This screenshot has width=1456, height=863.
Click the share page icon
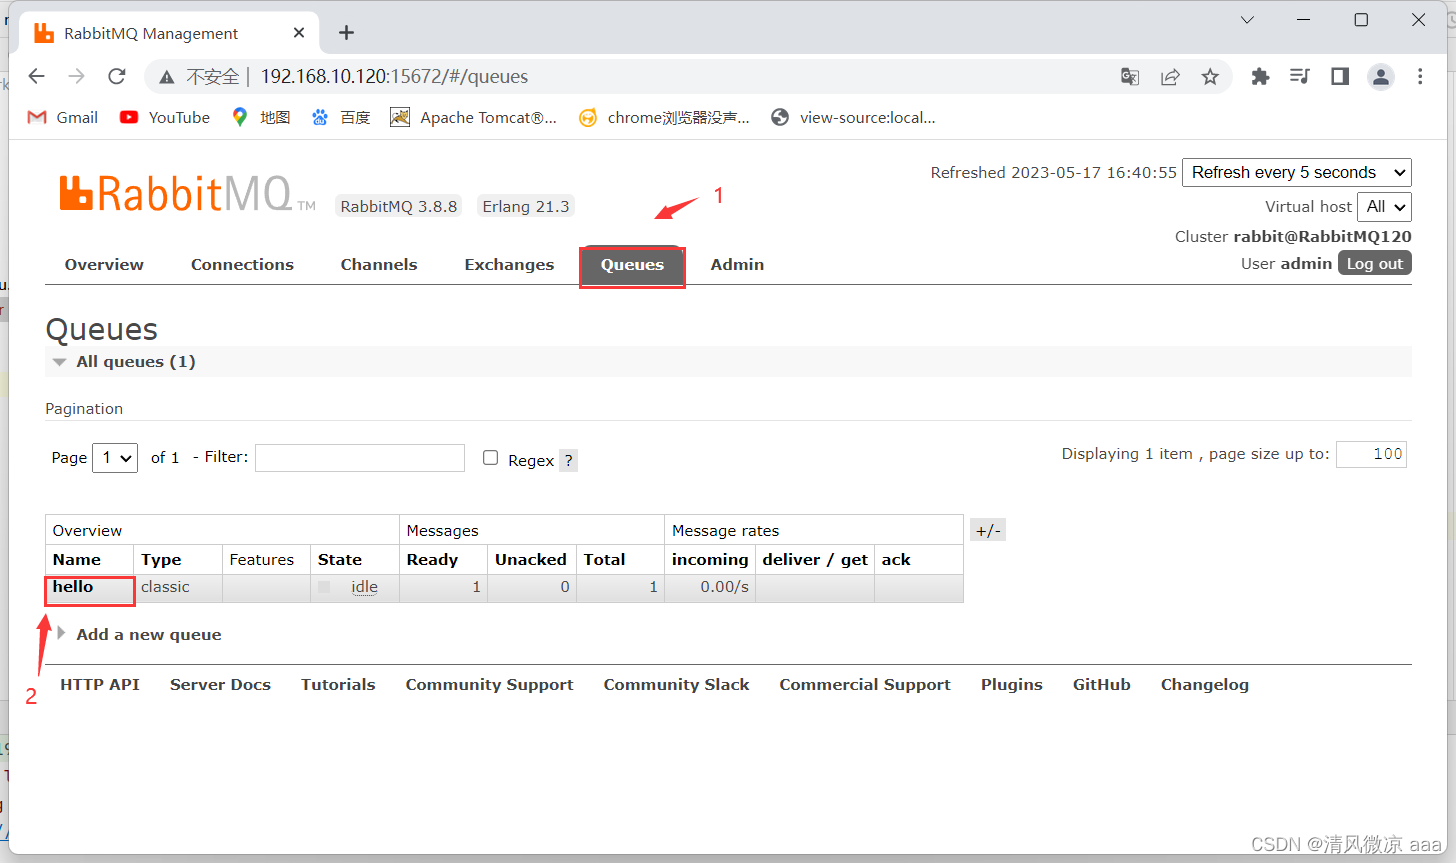tap(1170, 77)
